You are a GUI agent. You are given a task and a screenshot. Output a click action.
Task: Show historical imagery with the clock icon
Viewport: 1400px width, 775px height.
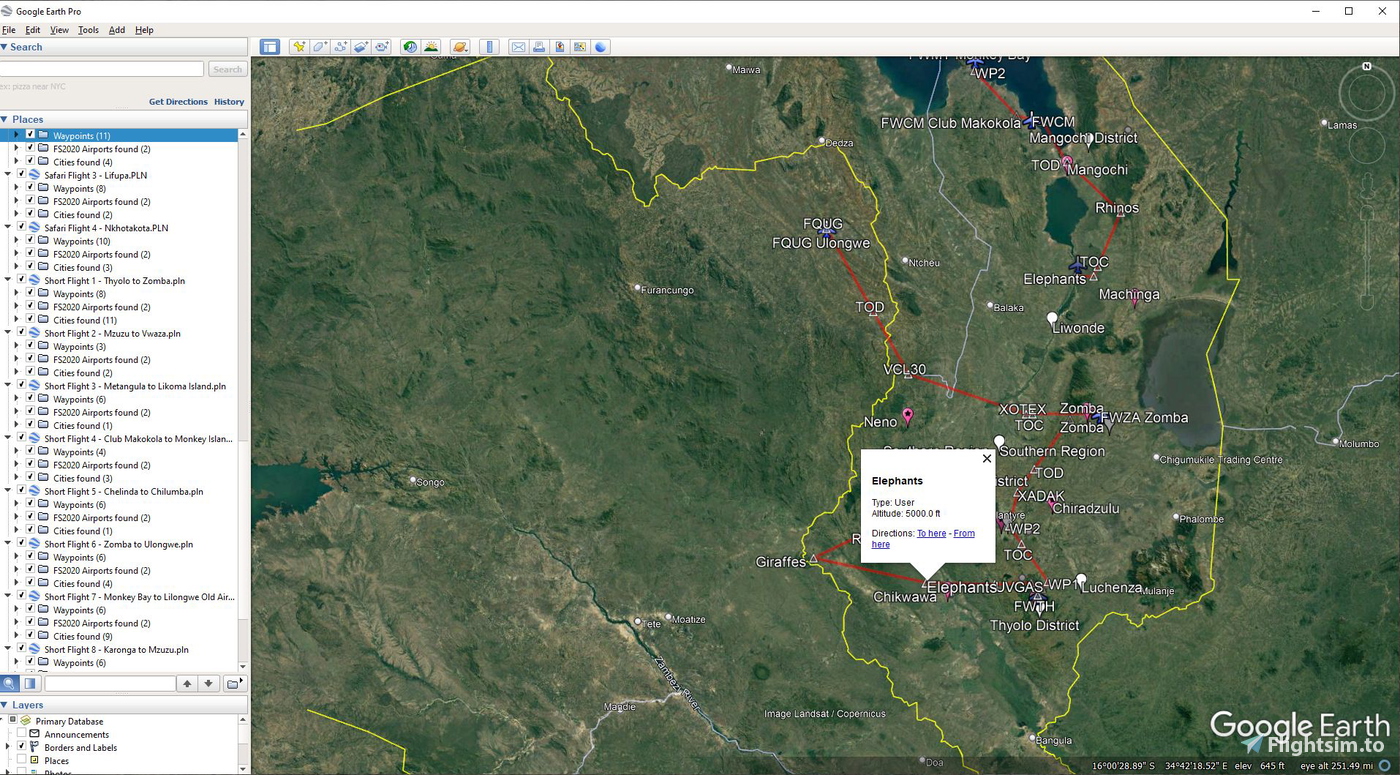pos(410,47)
